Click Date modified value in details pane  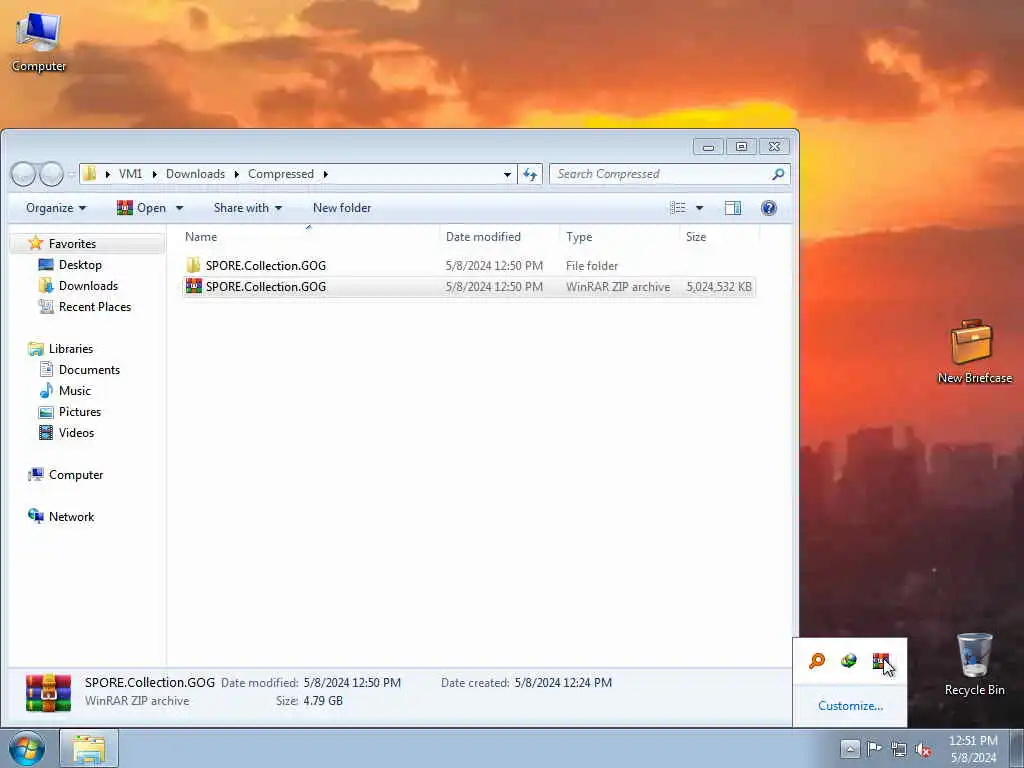coord(352,682)
